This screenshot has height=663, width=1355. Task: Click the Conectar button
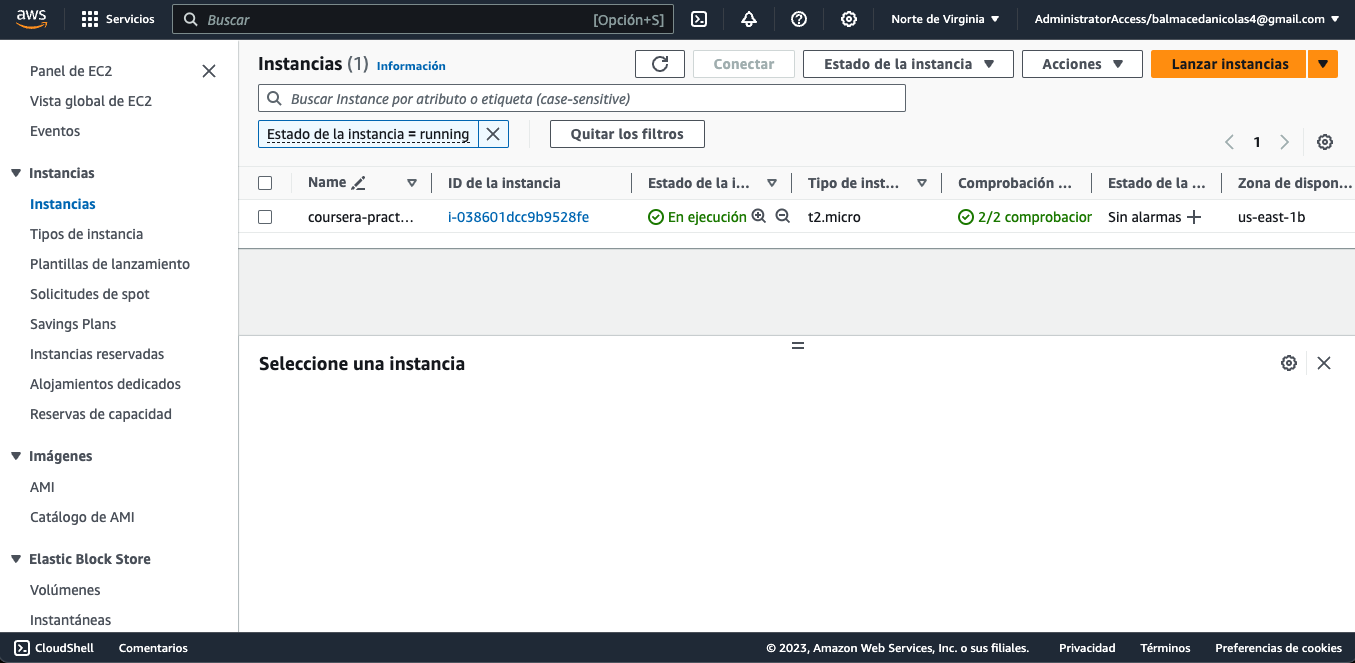click(x=744, y=64)
